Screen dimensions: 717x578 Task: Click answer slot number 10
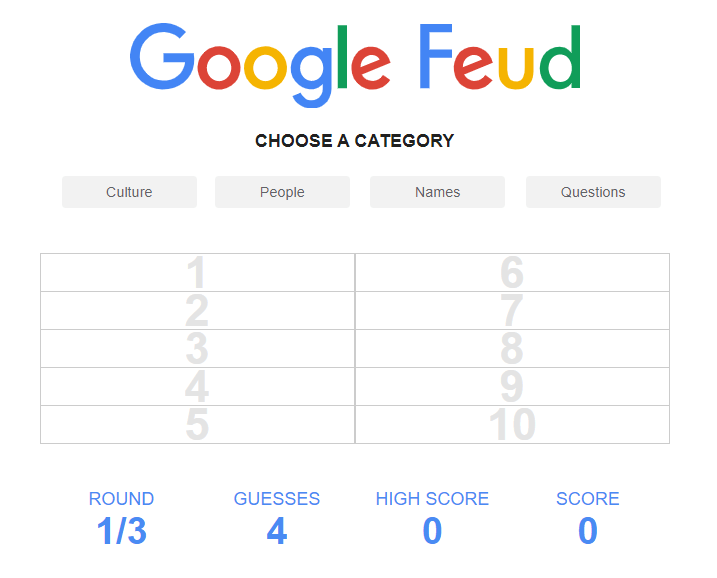(x=512, y=425)
